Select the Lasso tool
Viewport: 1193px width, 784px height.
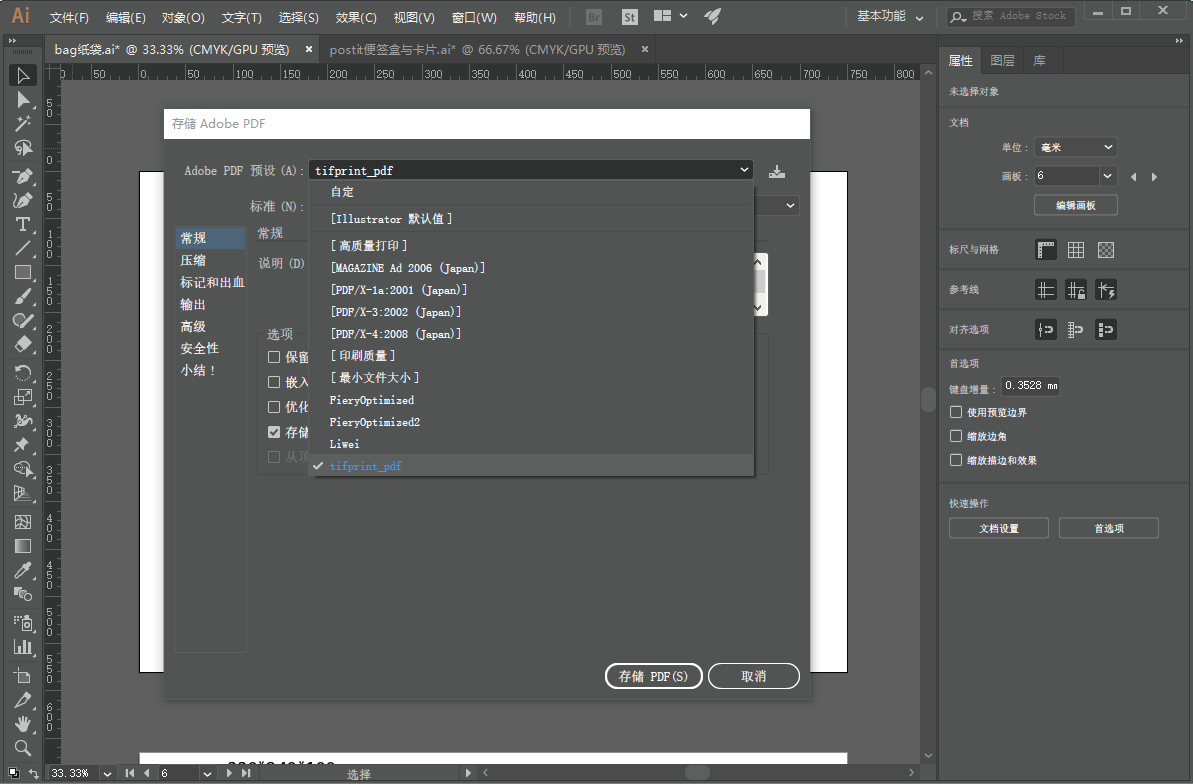click(23, 148)
